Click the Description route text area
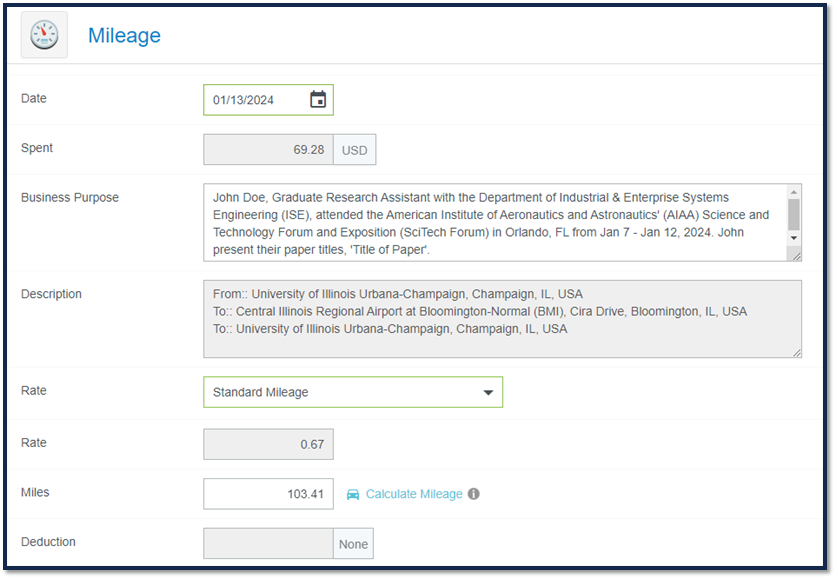Viewport: 836px width, 579px height. point(502,319)
